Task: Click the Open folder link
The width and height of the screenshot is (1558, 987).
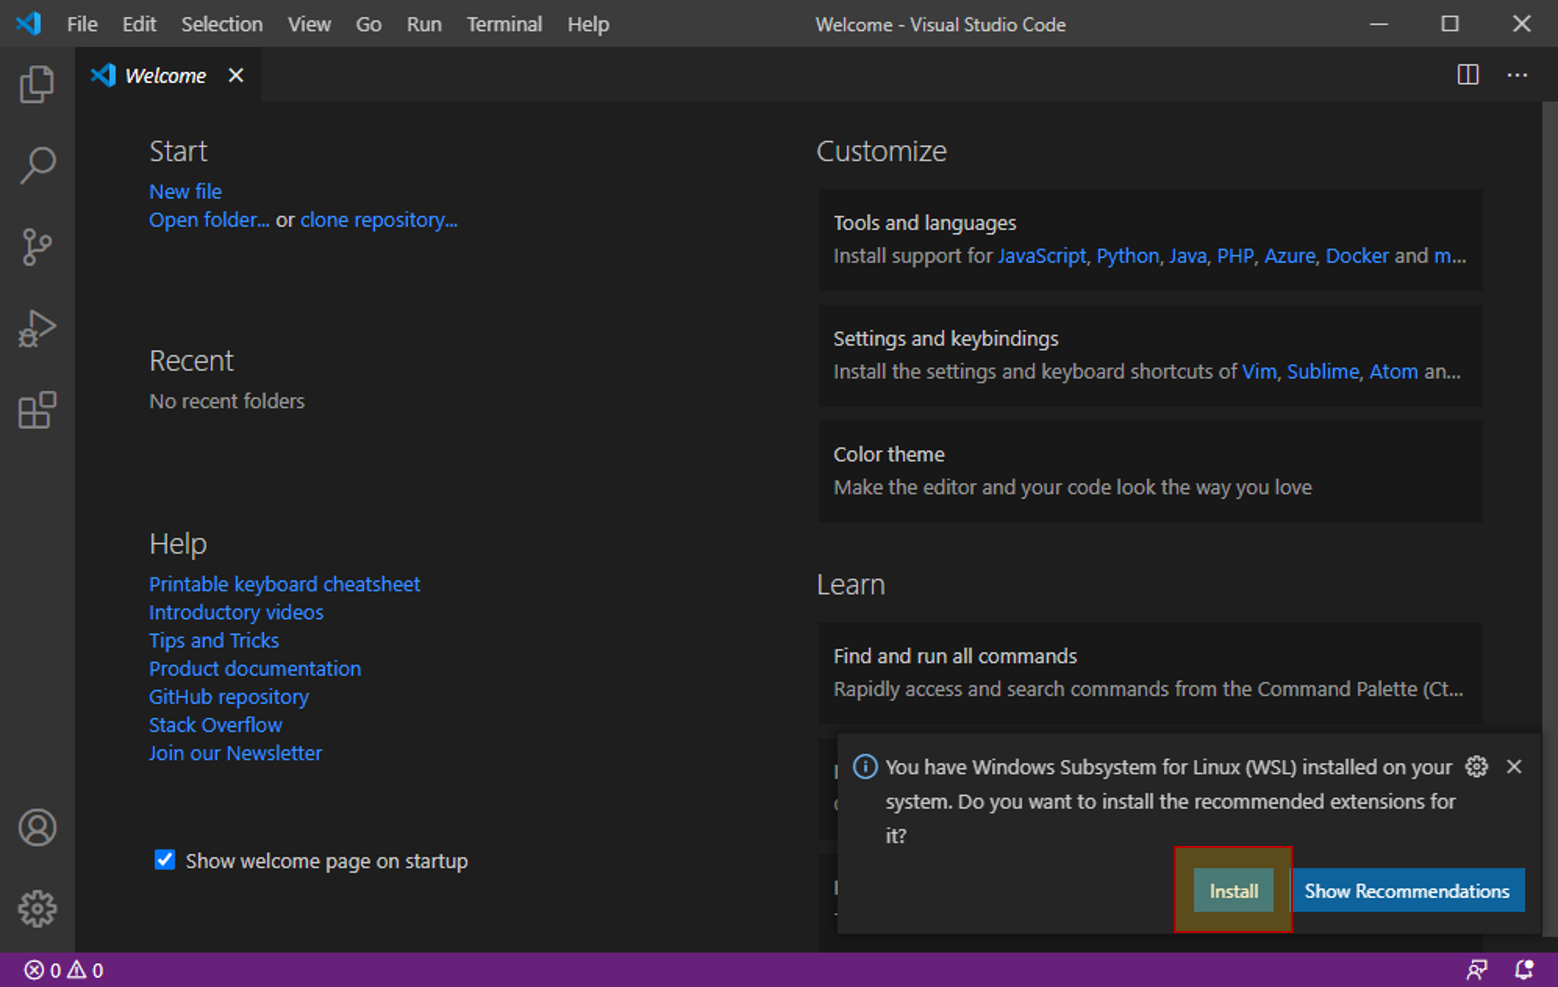Action: pyautogui.click(x=209, y=220)
